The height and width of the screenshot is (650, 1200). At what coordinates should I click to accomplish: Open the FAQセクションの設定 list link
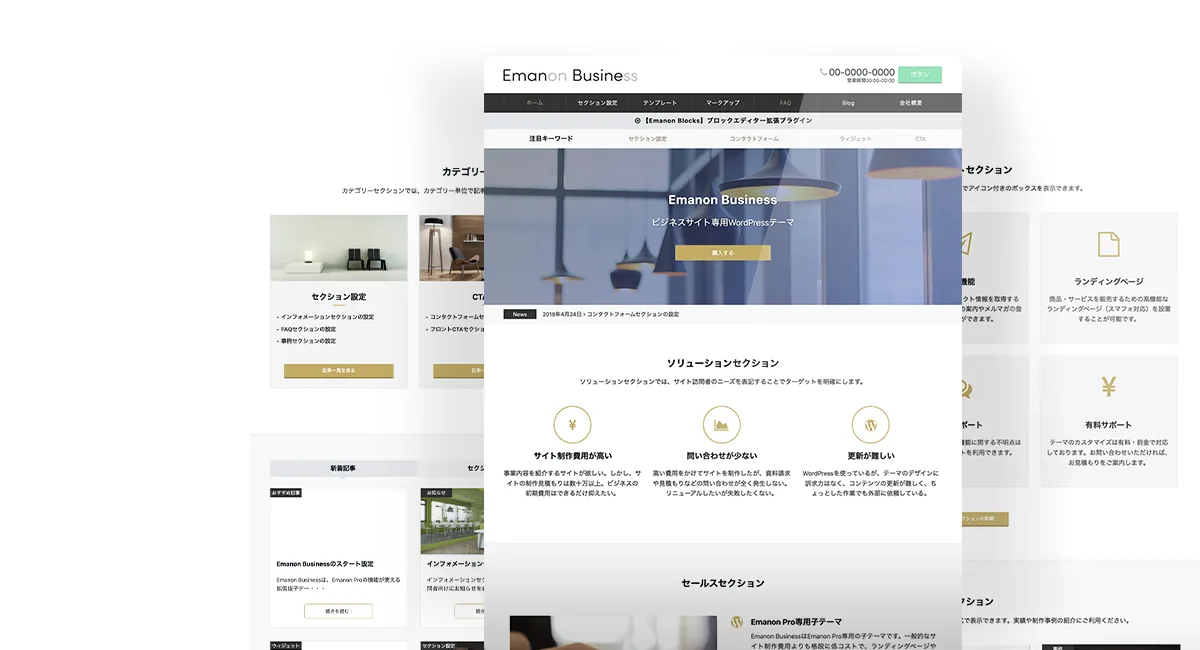306,329
